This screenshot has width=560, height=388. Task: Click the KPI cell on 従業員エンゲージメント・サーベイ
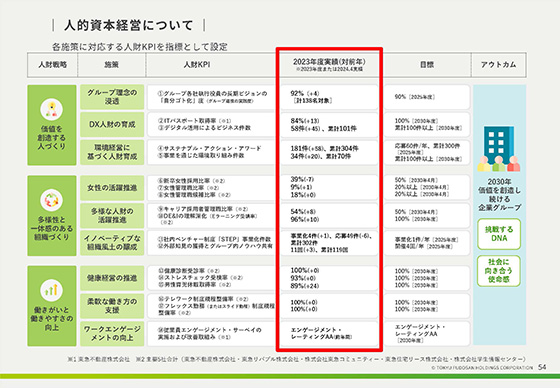pos(211,333)
